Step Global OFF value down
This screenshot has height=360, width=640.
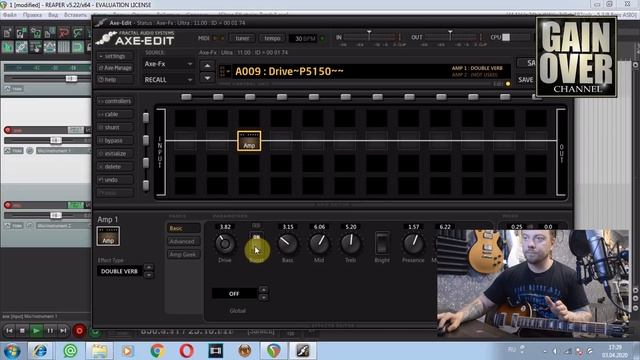tap(264, 297)
